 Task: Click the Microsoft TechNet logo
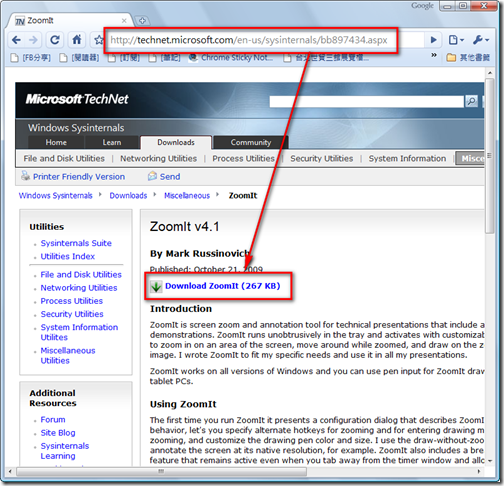tap(77, 99)
